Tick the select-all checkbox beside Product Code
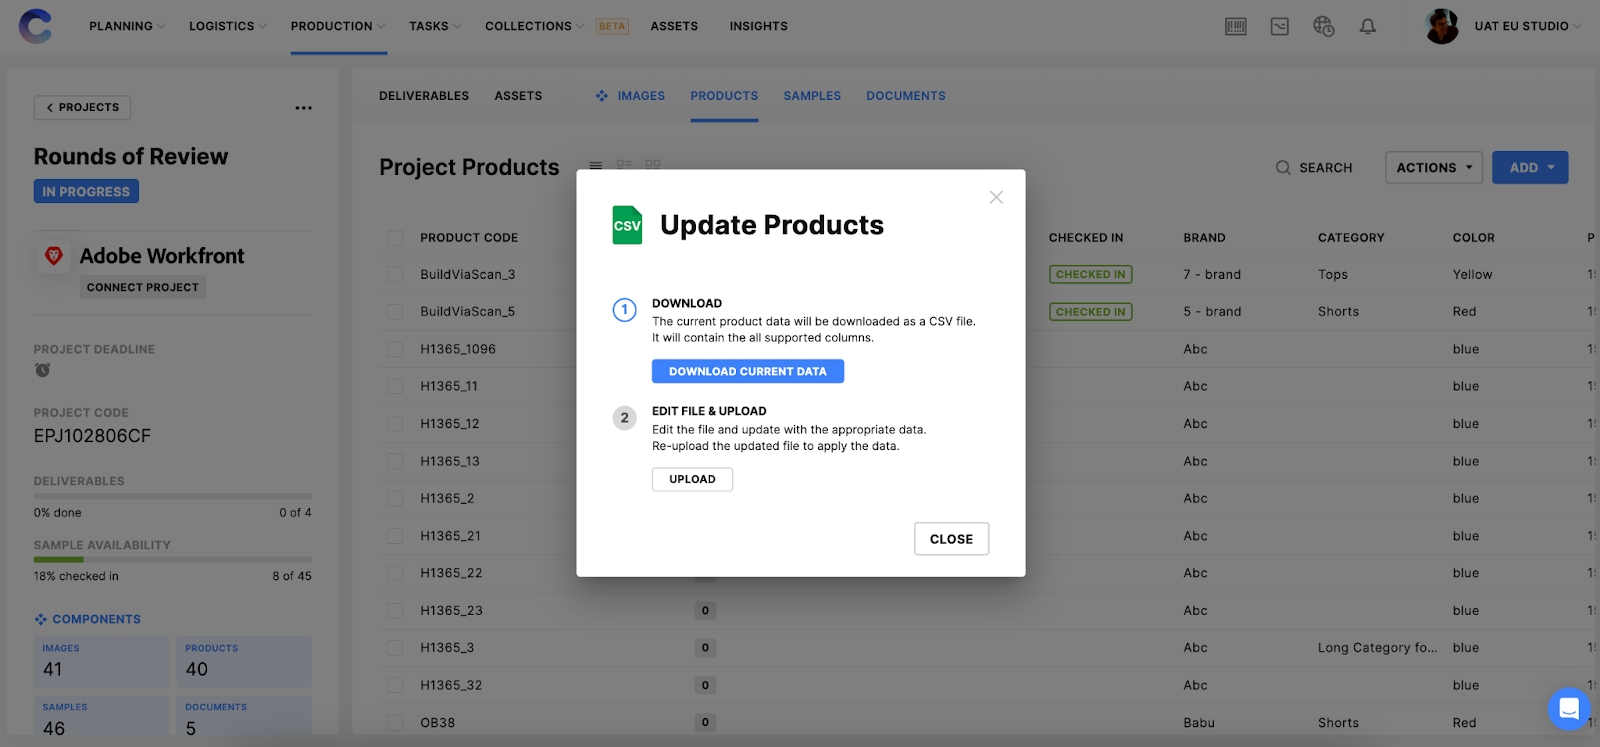 click(395, 238)
